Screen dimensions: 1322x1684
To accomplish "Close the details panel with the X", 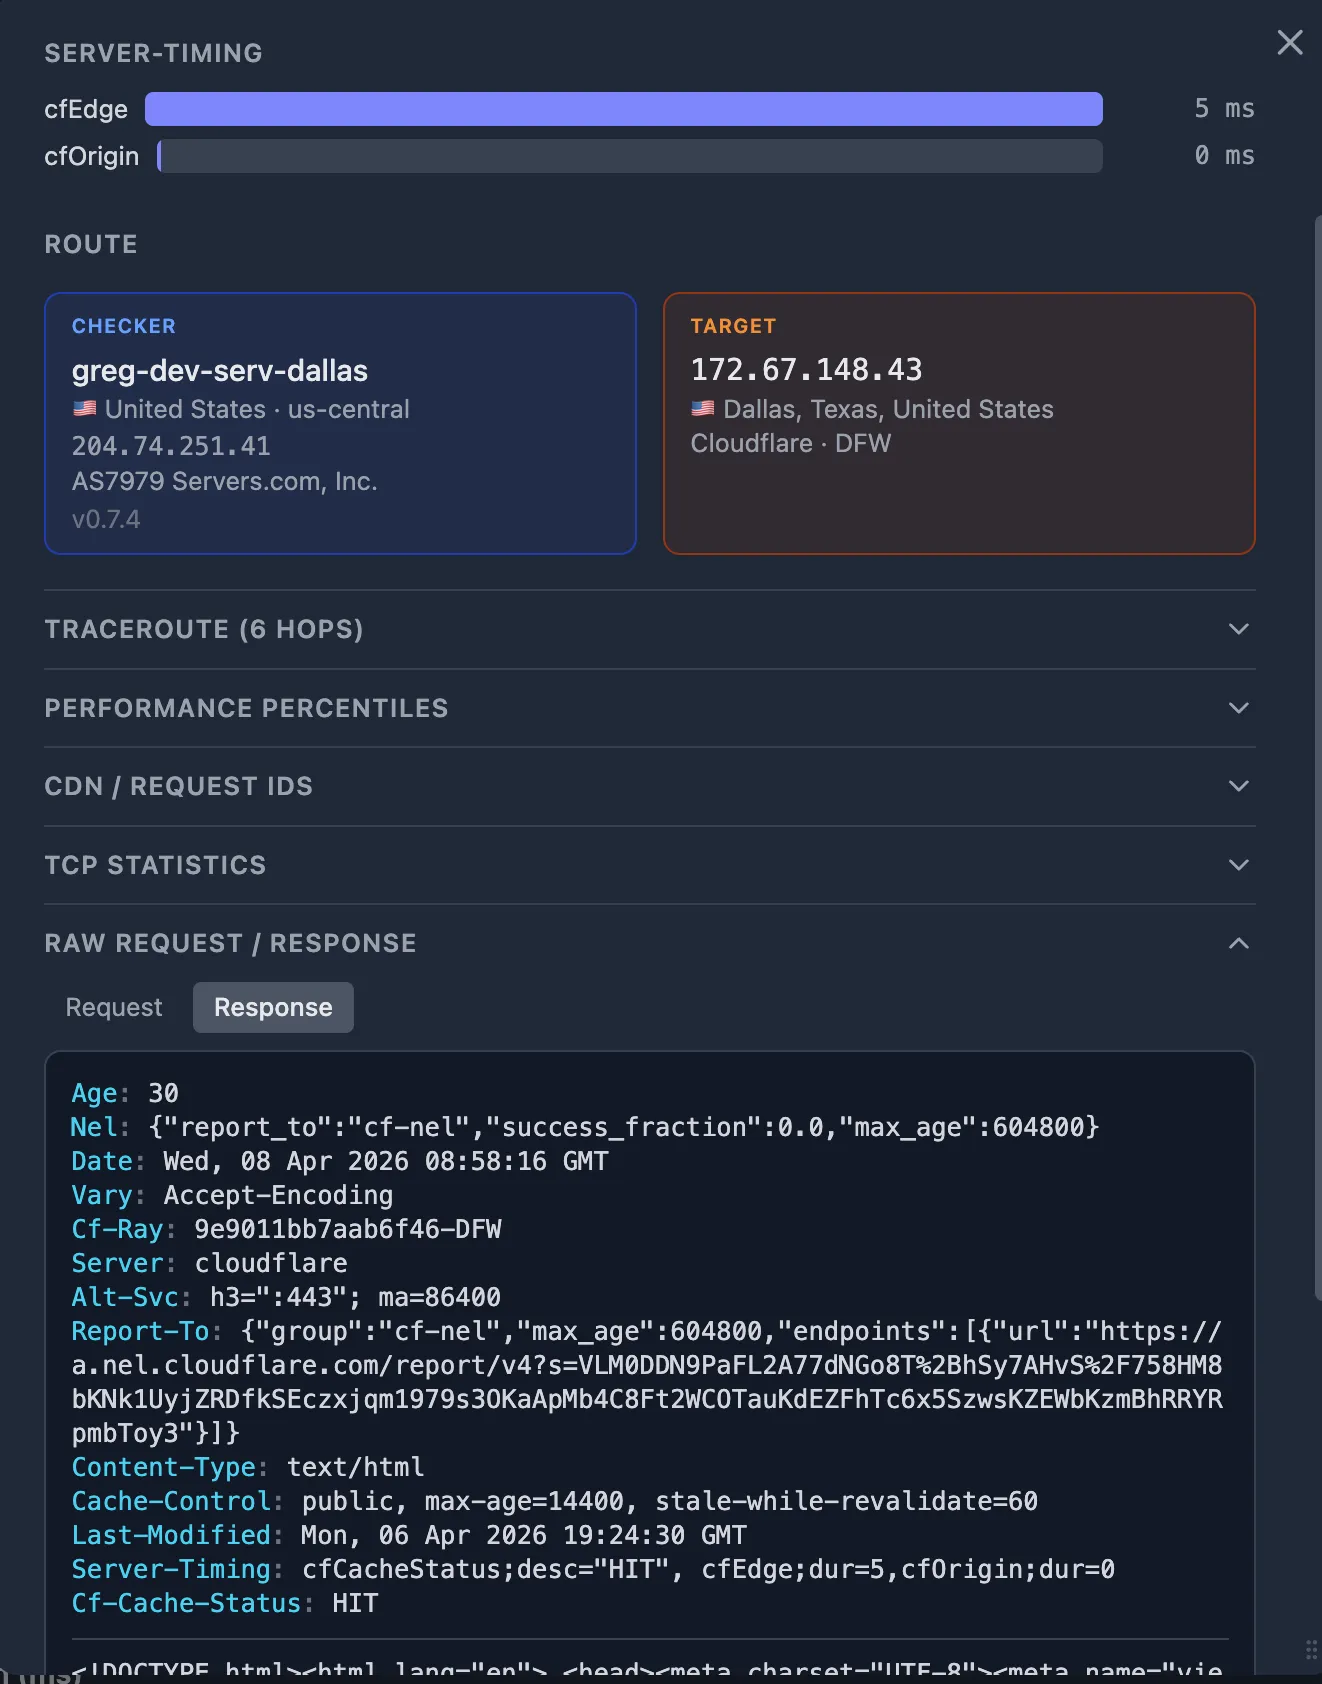I will coord(1289,42).
